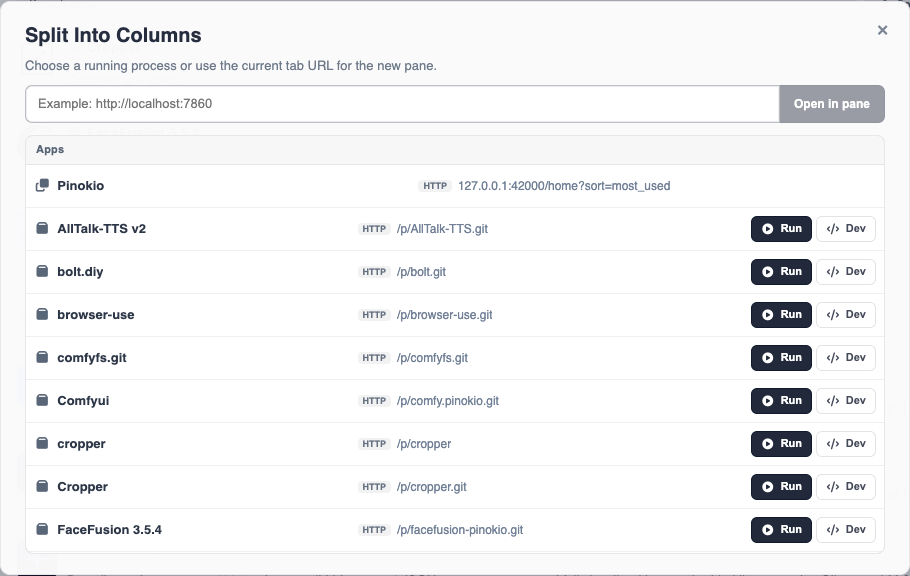This screenshot has height=576, width=910.
Task: Click the /p/facefusion-pinokio.git path
Action: (460, 530)
